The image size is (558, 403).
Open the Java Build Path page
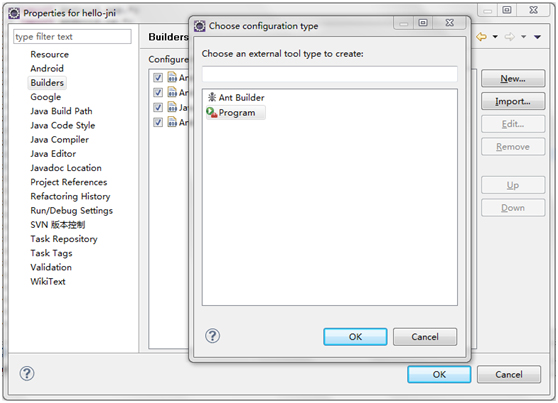[x=61, y=111]
